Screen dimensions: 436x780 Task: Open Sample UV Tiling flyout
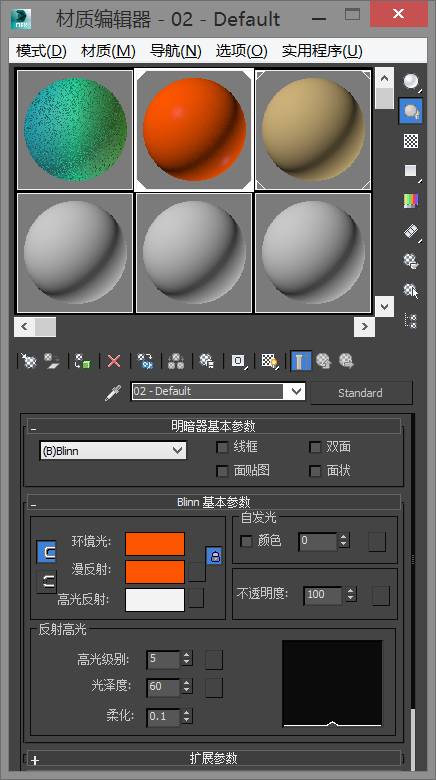[411, 171]
